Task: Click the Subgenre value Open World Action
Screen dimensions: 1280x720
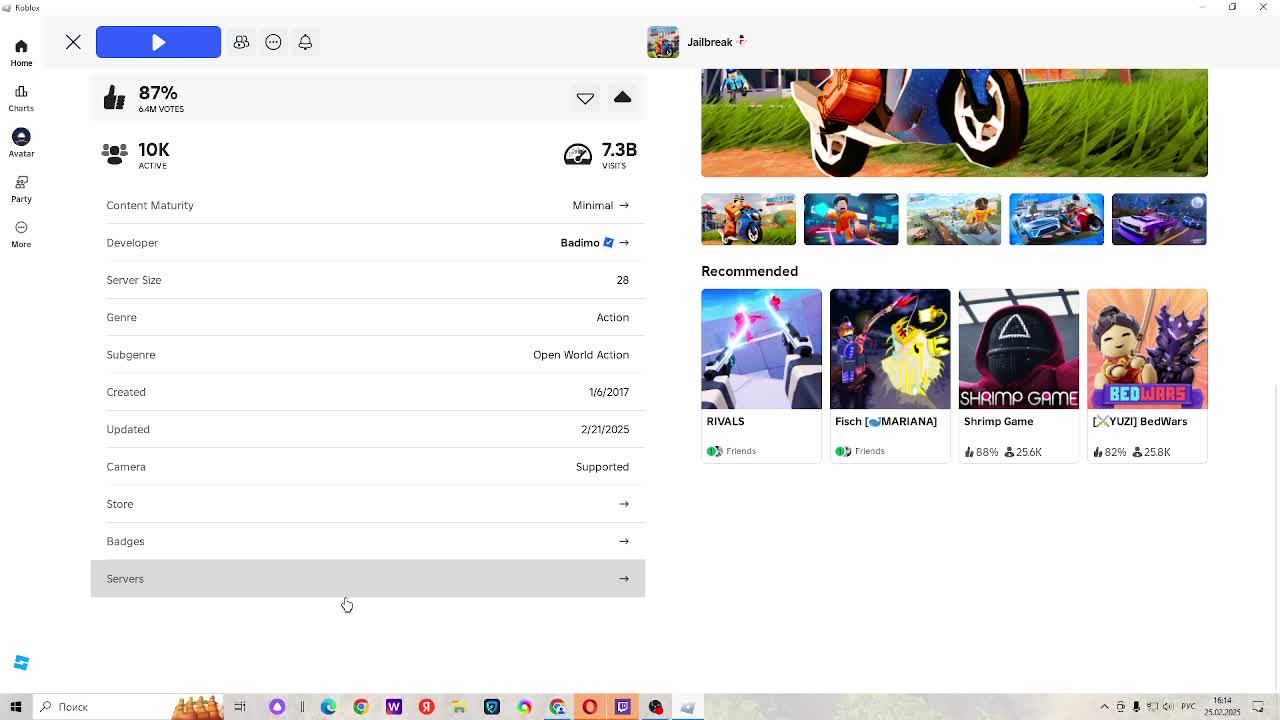Action: [x=581, y=355]
